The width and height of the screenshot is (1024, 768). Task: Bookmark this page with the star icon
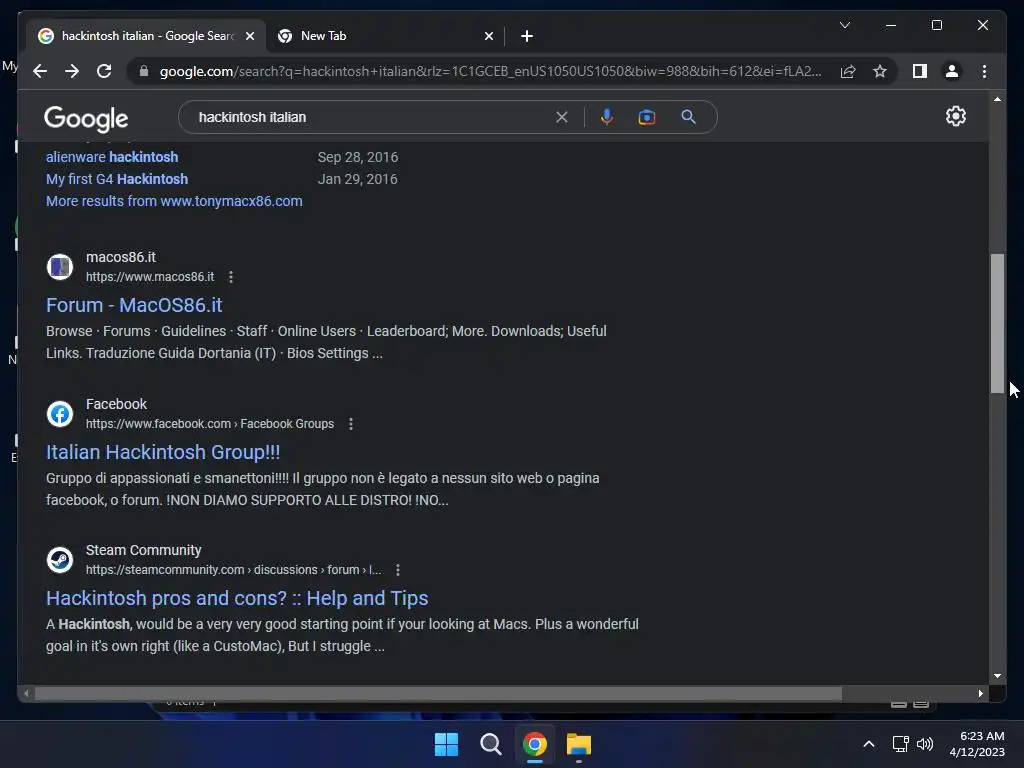point(880,71)
